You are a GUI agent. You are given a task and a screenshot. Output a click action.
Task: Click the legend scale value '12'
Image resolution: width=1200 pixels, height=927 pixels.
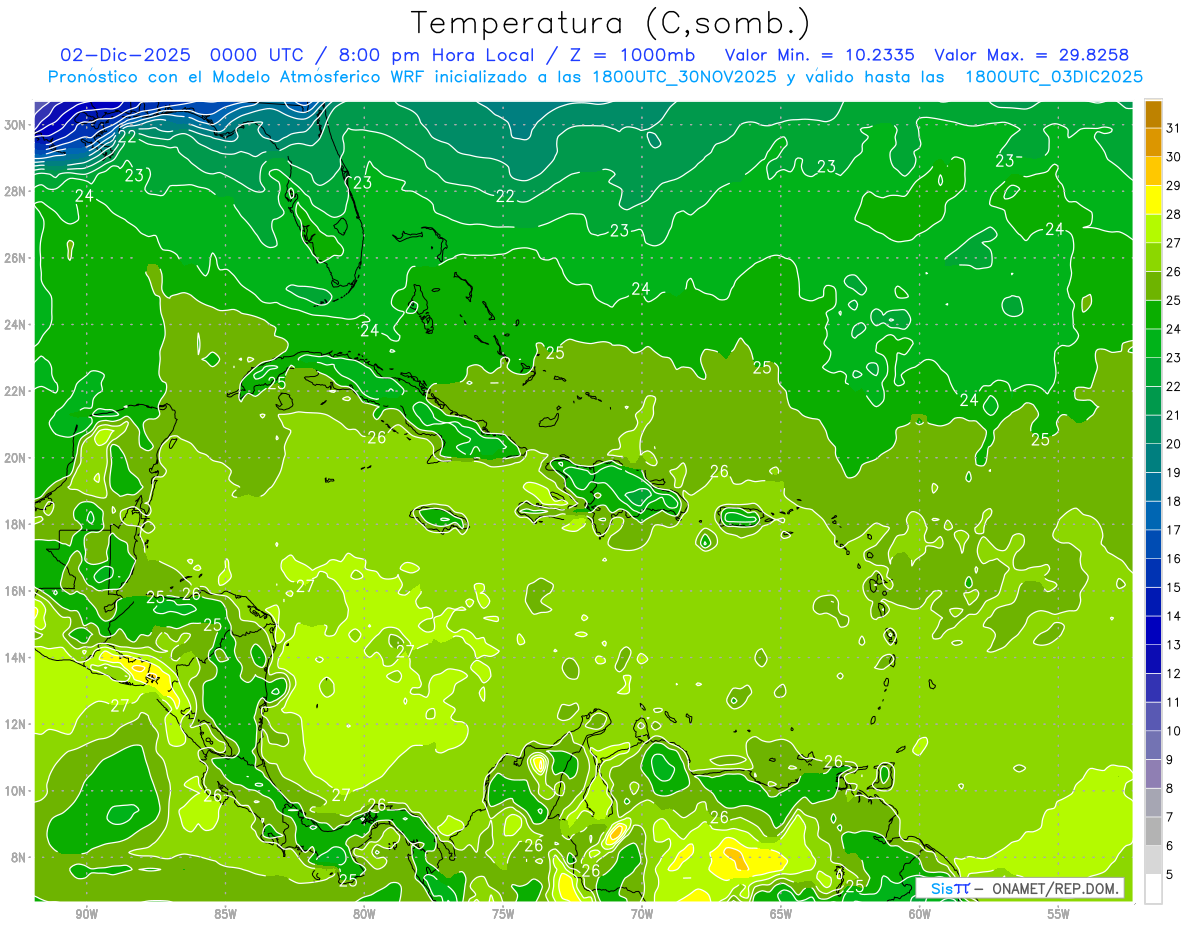pos(1174,674)
